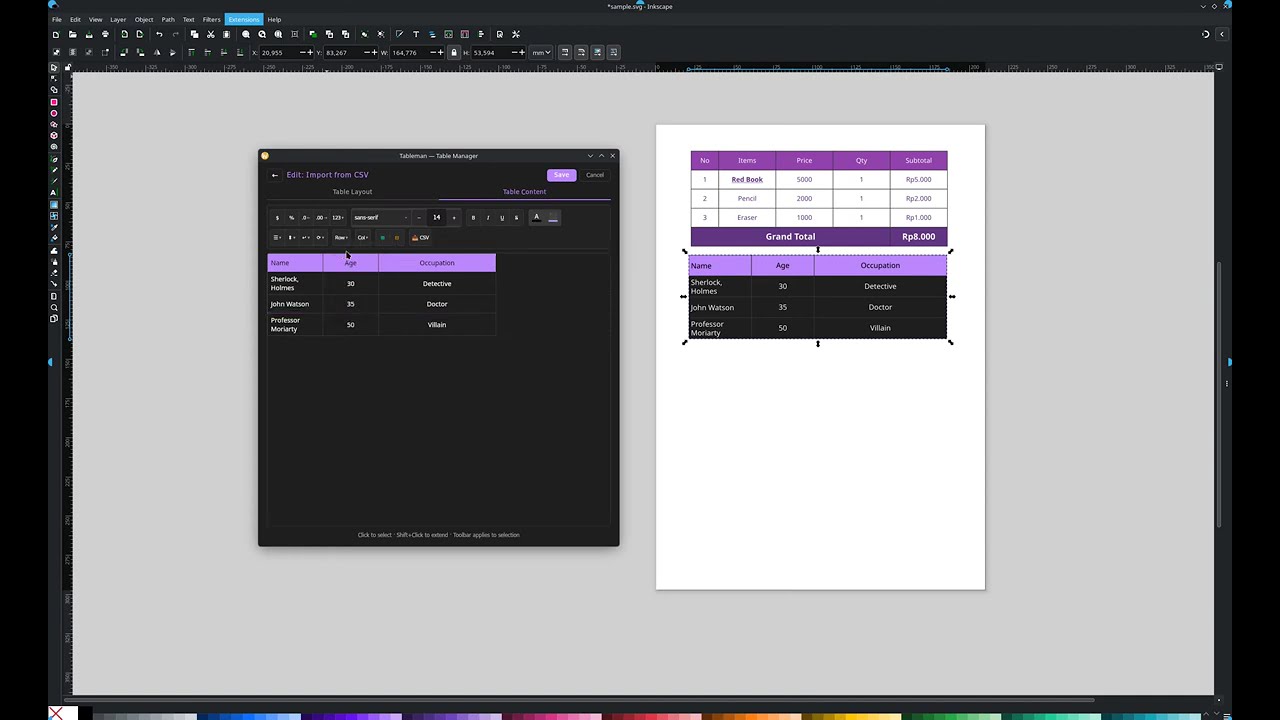Switch to the Table Layout tab

point(352,191)
